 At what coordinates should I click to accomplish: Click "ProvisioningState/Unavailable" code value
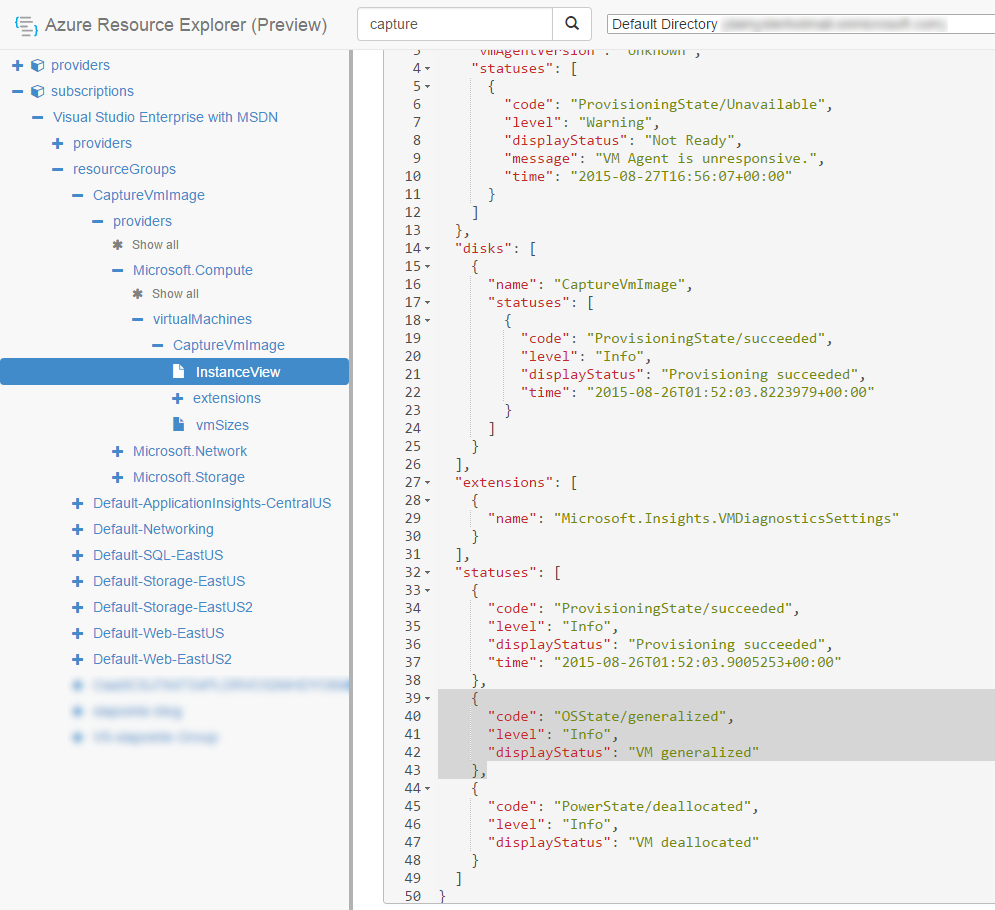click(x=698, y=104)
